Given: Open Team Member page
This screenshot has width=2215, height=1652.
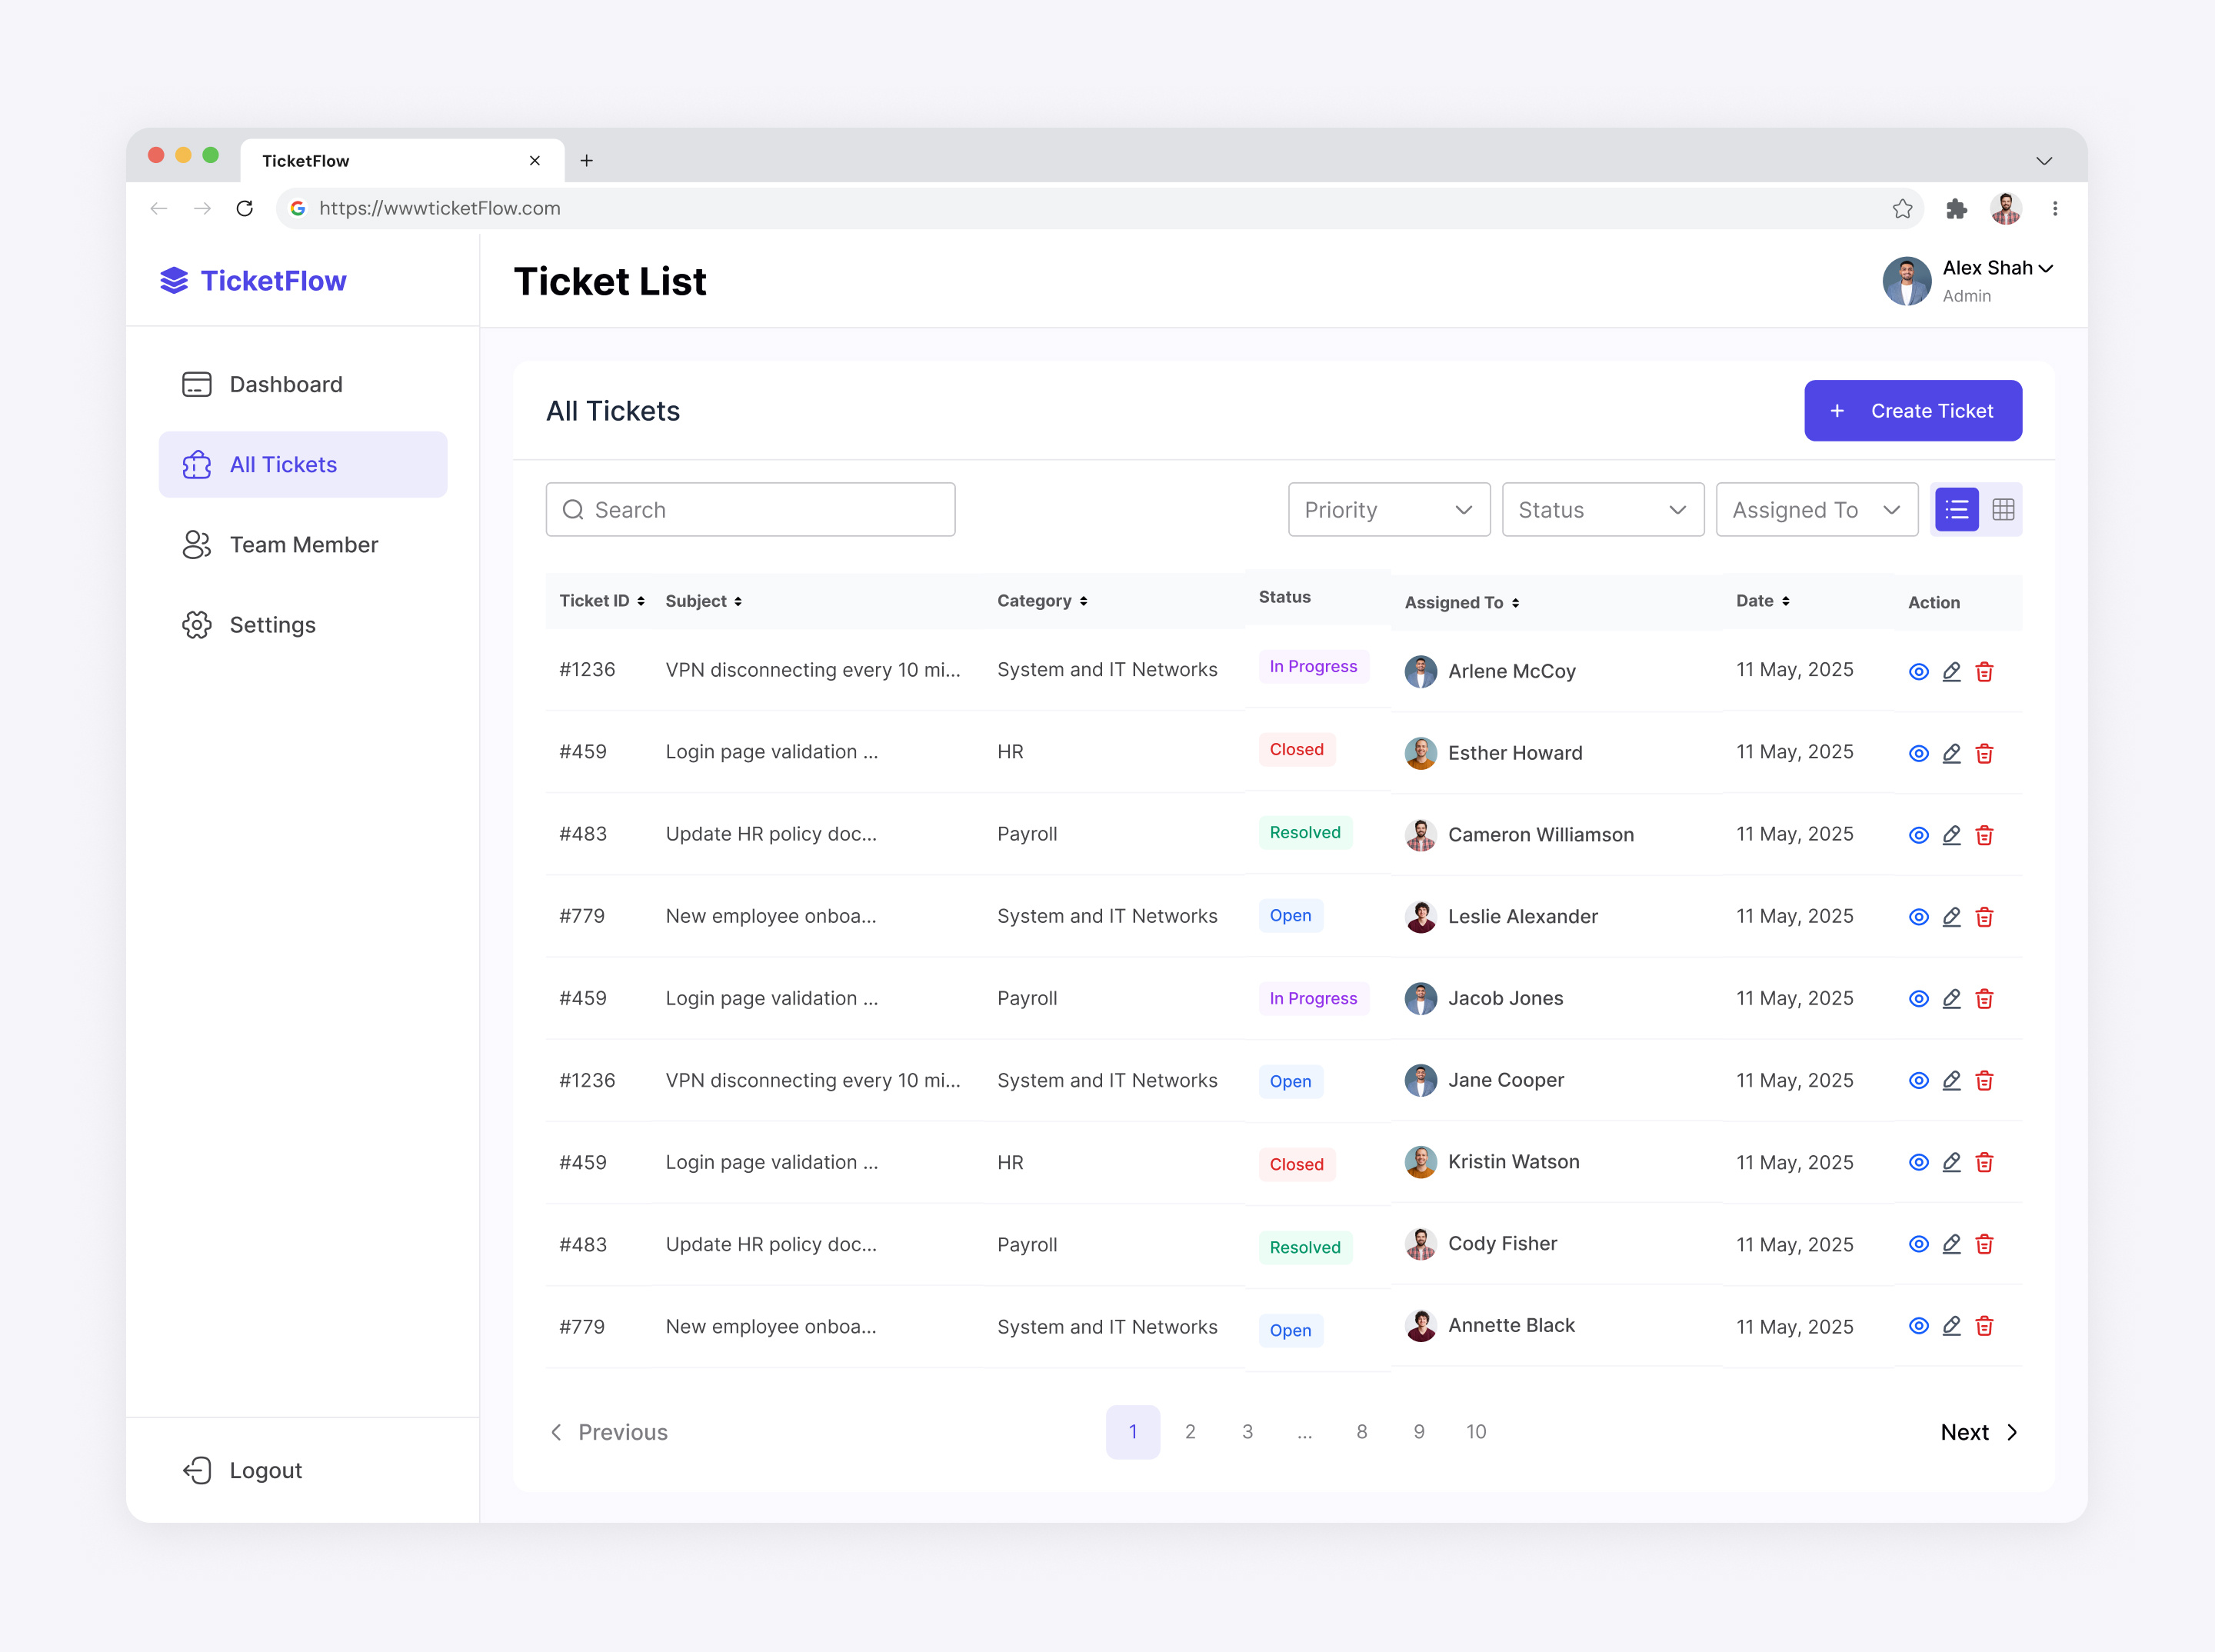Looking at the screenshot, I should pyautogui.click(x=303, y=545).
